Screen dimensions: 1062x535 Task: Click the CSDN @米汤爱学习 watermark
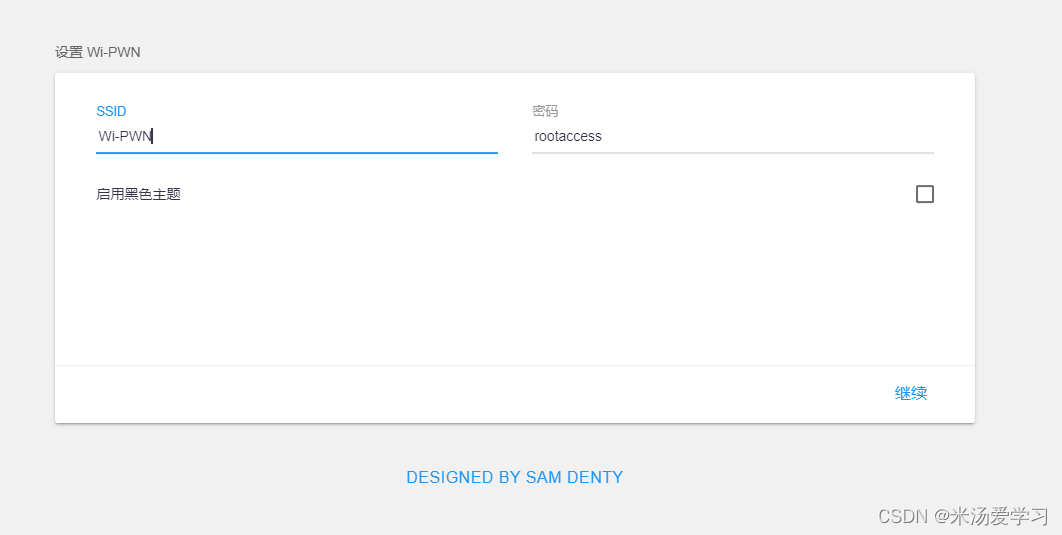(x=964, y=516)
